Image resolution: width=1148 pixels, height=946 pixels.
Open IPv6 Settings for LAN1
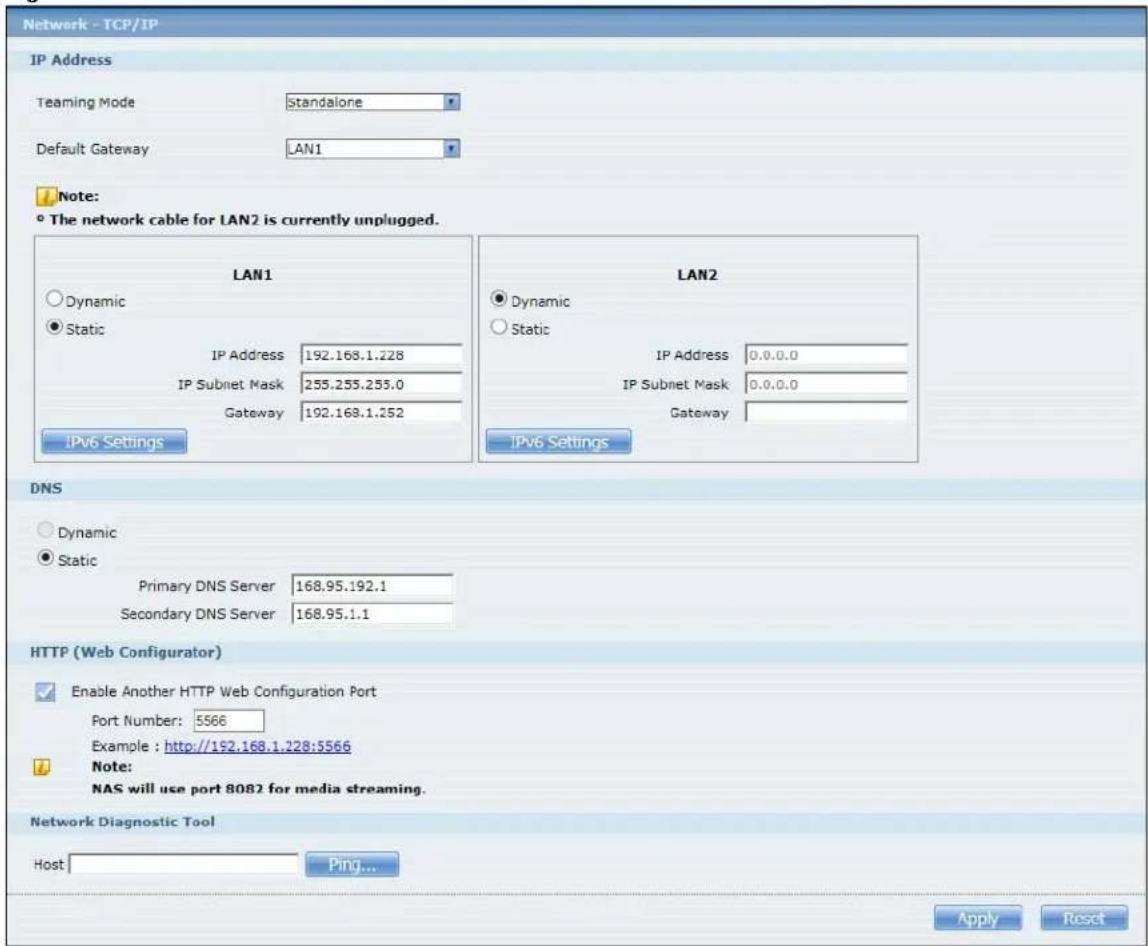tap(114, 442)
